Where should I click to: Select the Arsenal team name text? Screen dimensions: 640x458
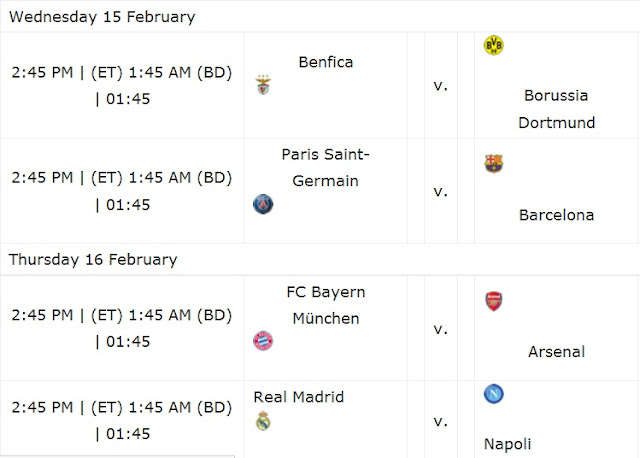click(x=556, y=351)
